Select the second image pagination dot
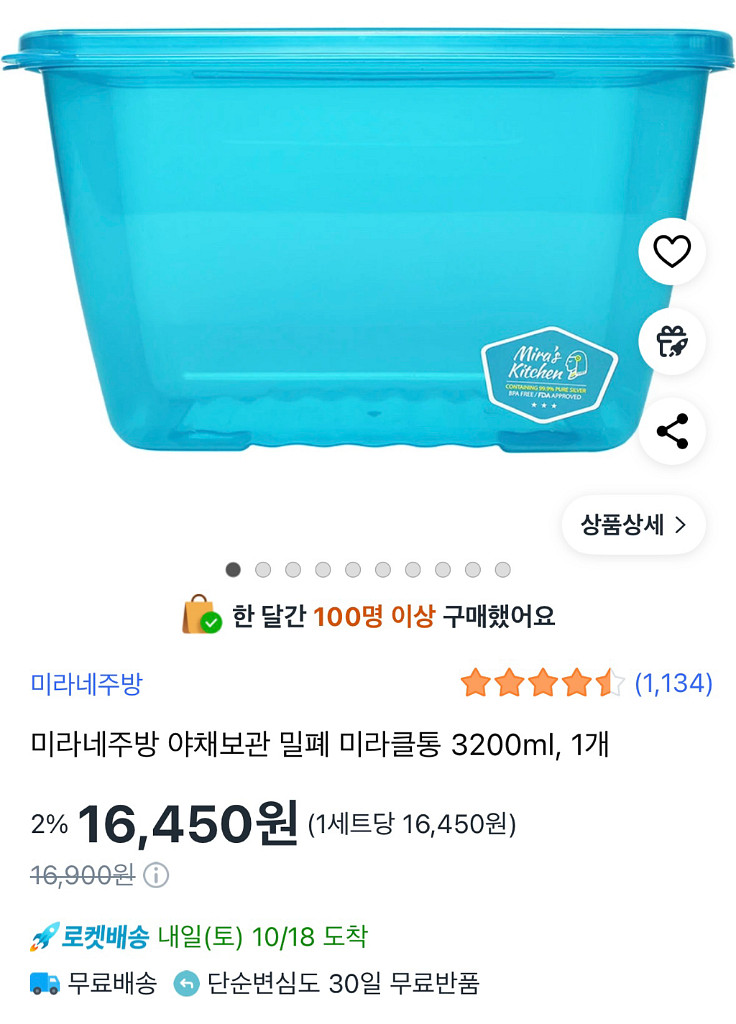Viewport: 736px width, 1024px height. (263, 570)
